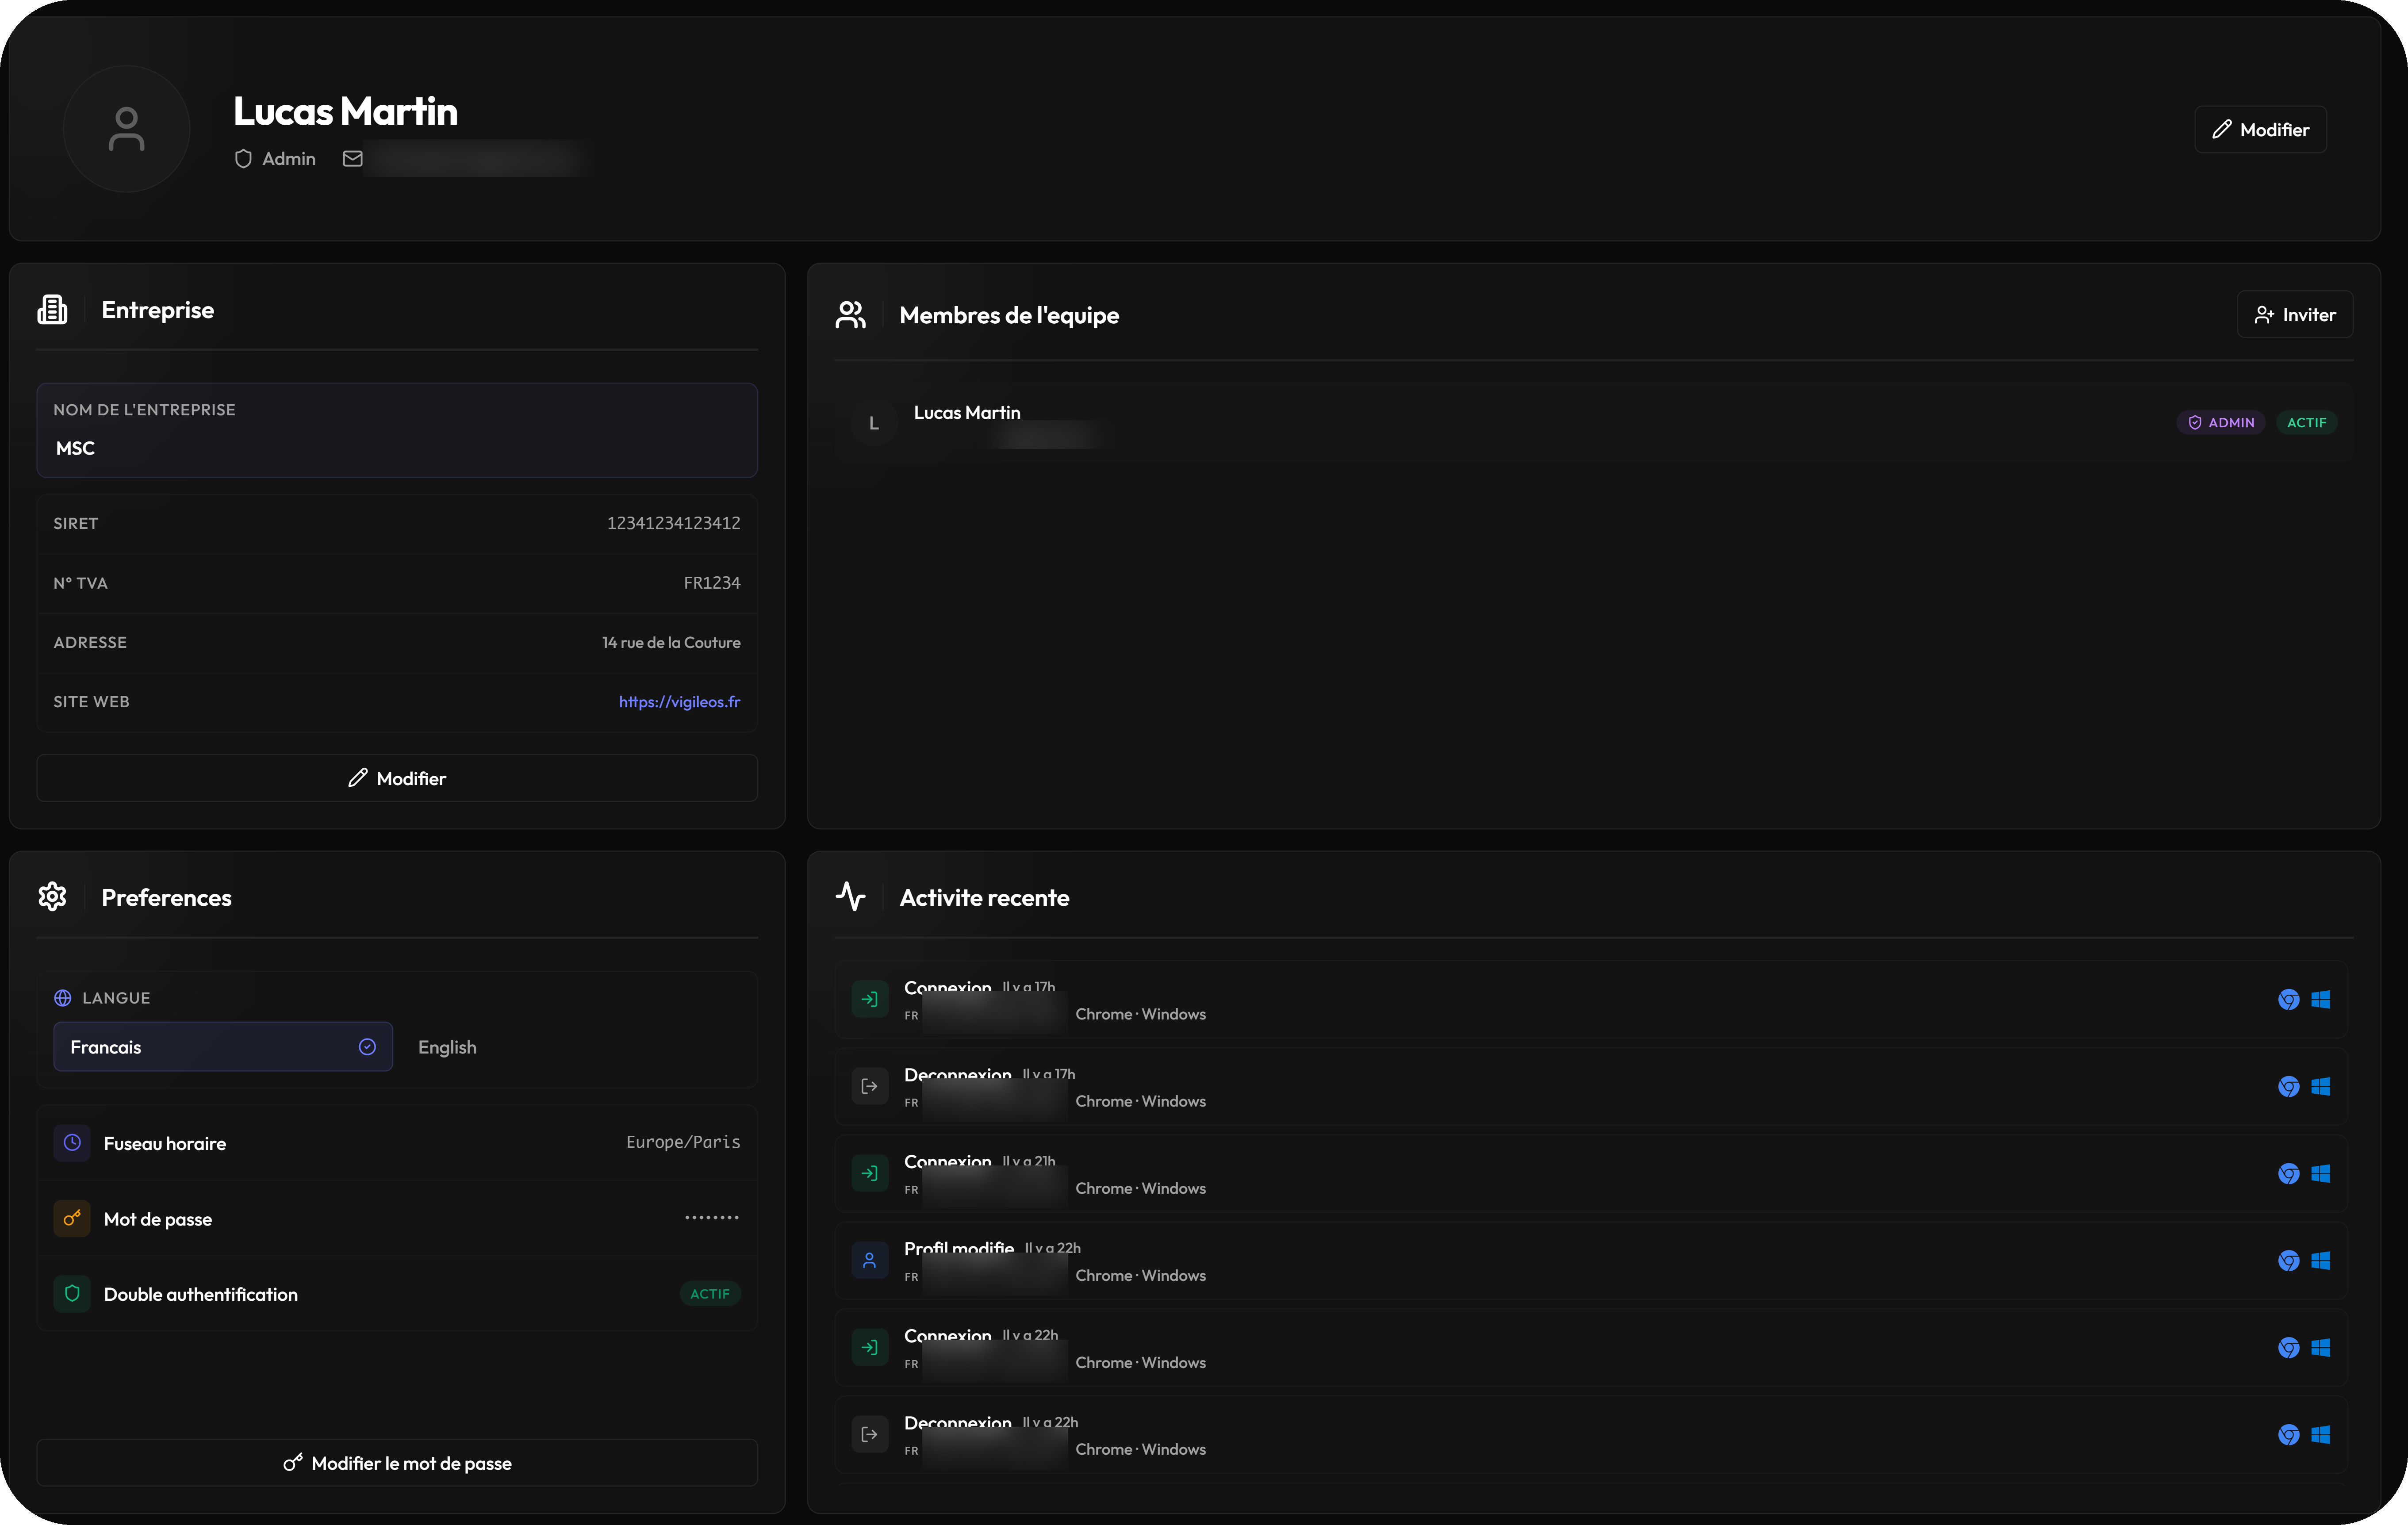Click the Double authentification label
This screenshot has width=2408, height=1525.
[201, 1294]
